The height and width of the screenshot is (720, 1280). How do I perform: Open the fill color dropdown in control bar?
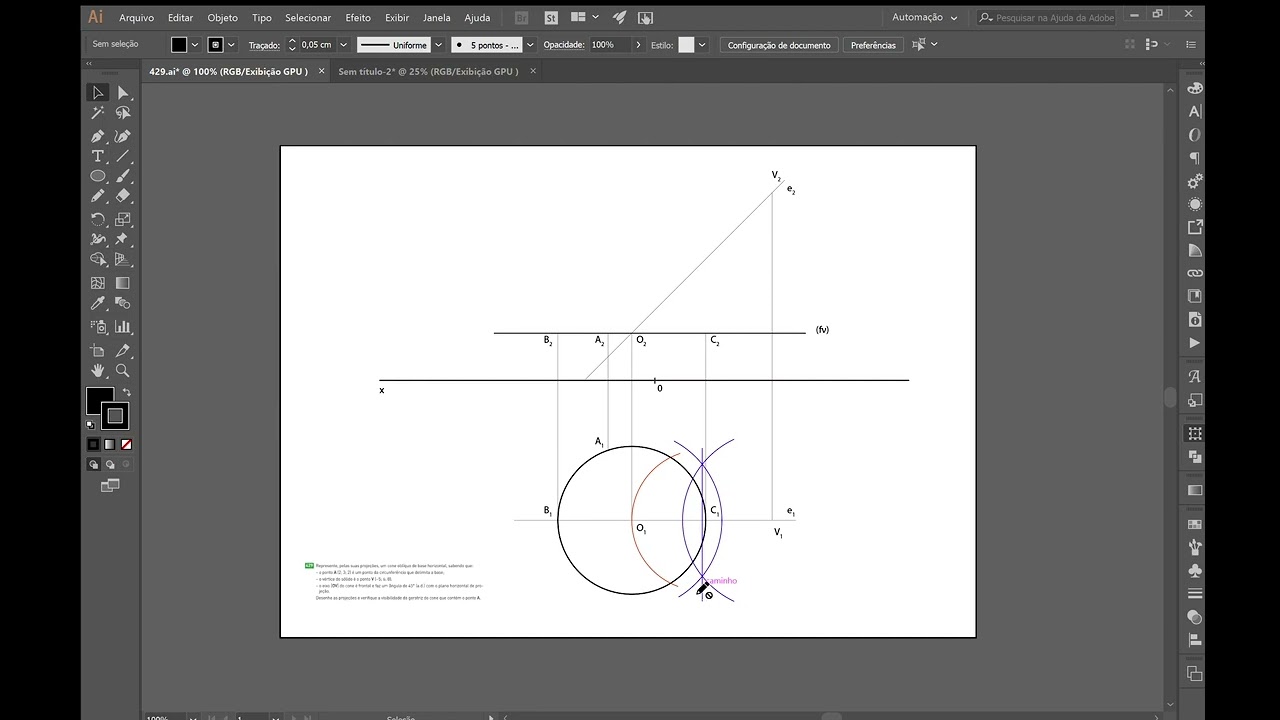[195, 45]
